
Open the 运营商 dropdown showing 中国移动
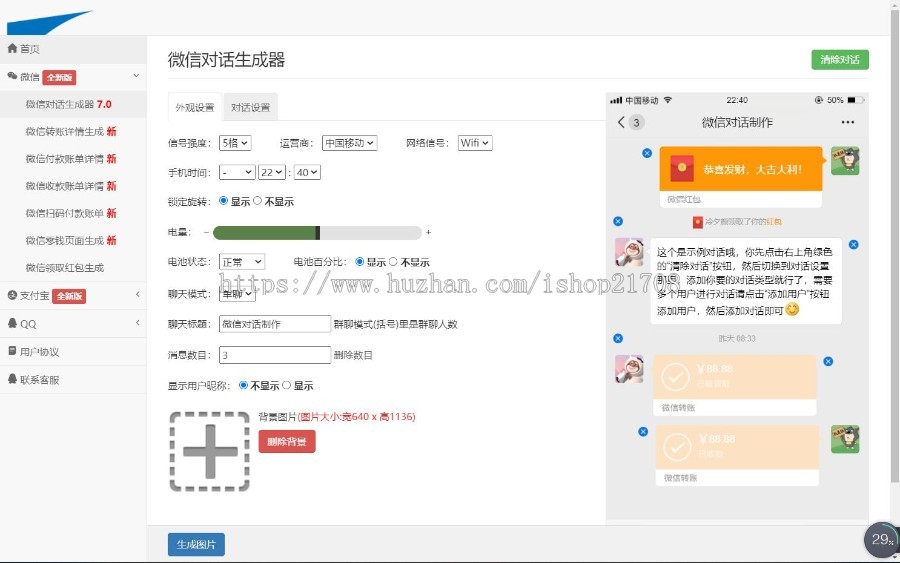click(x=350, y=143)
